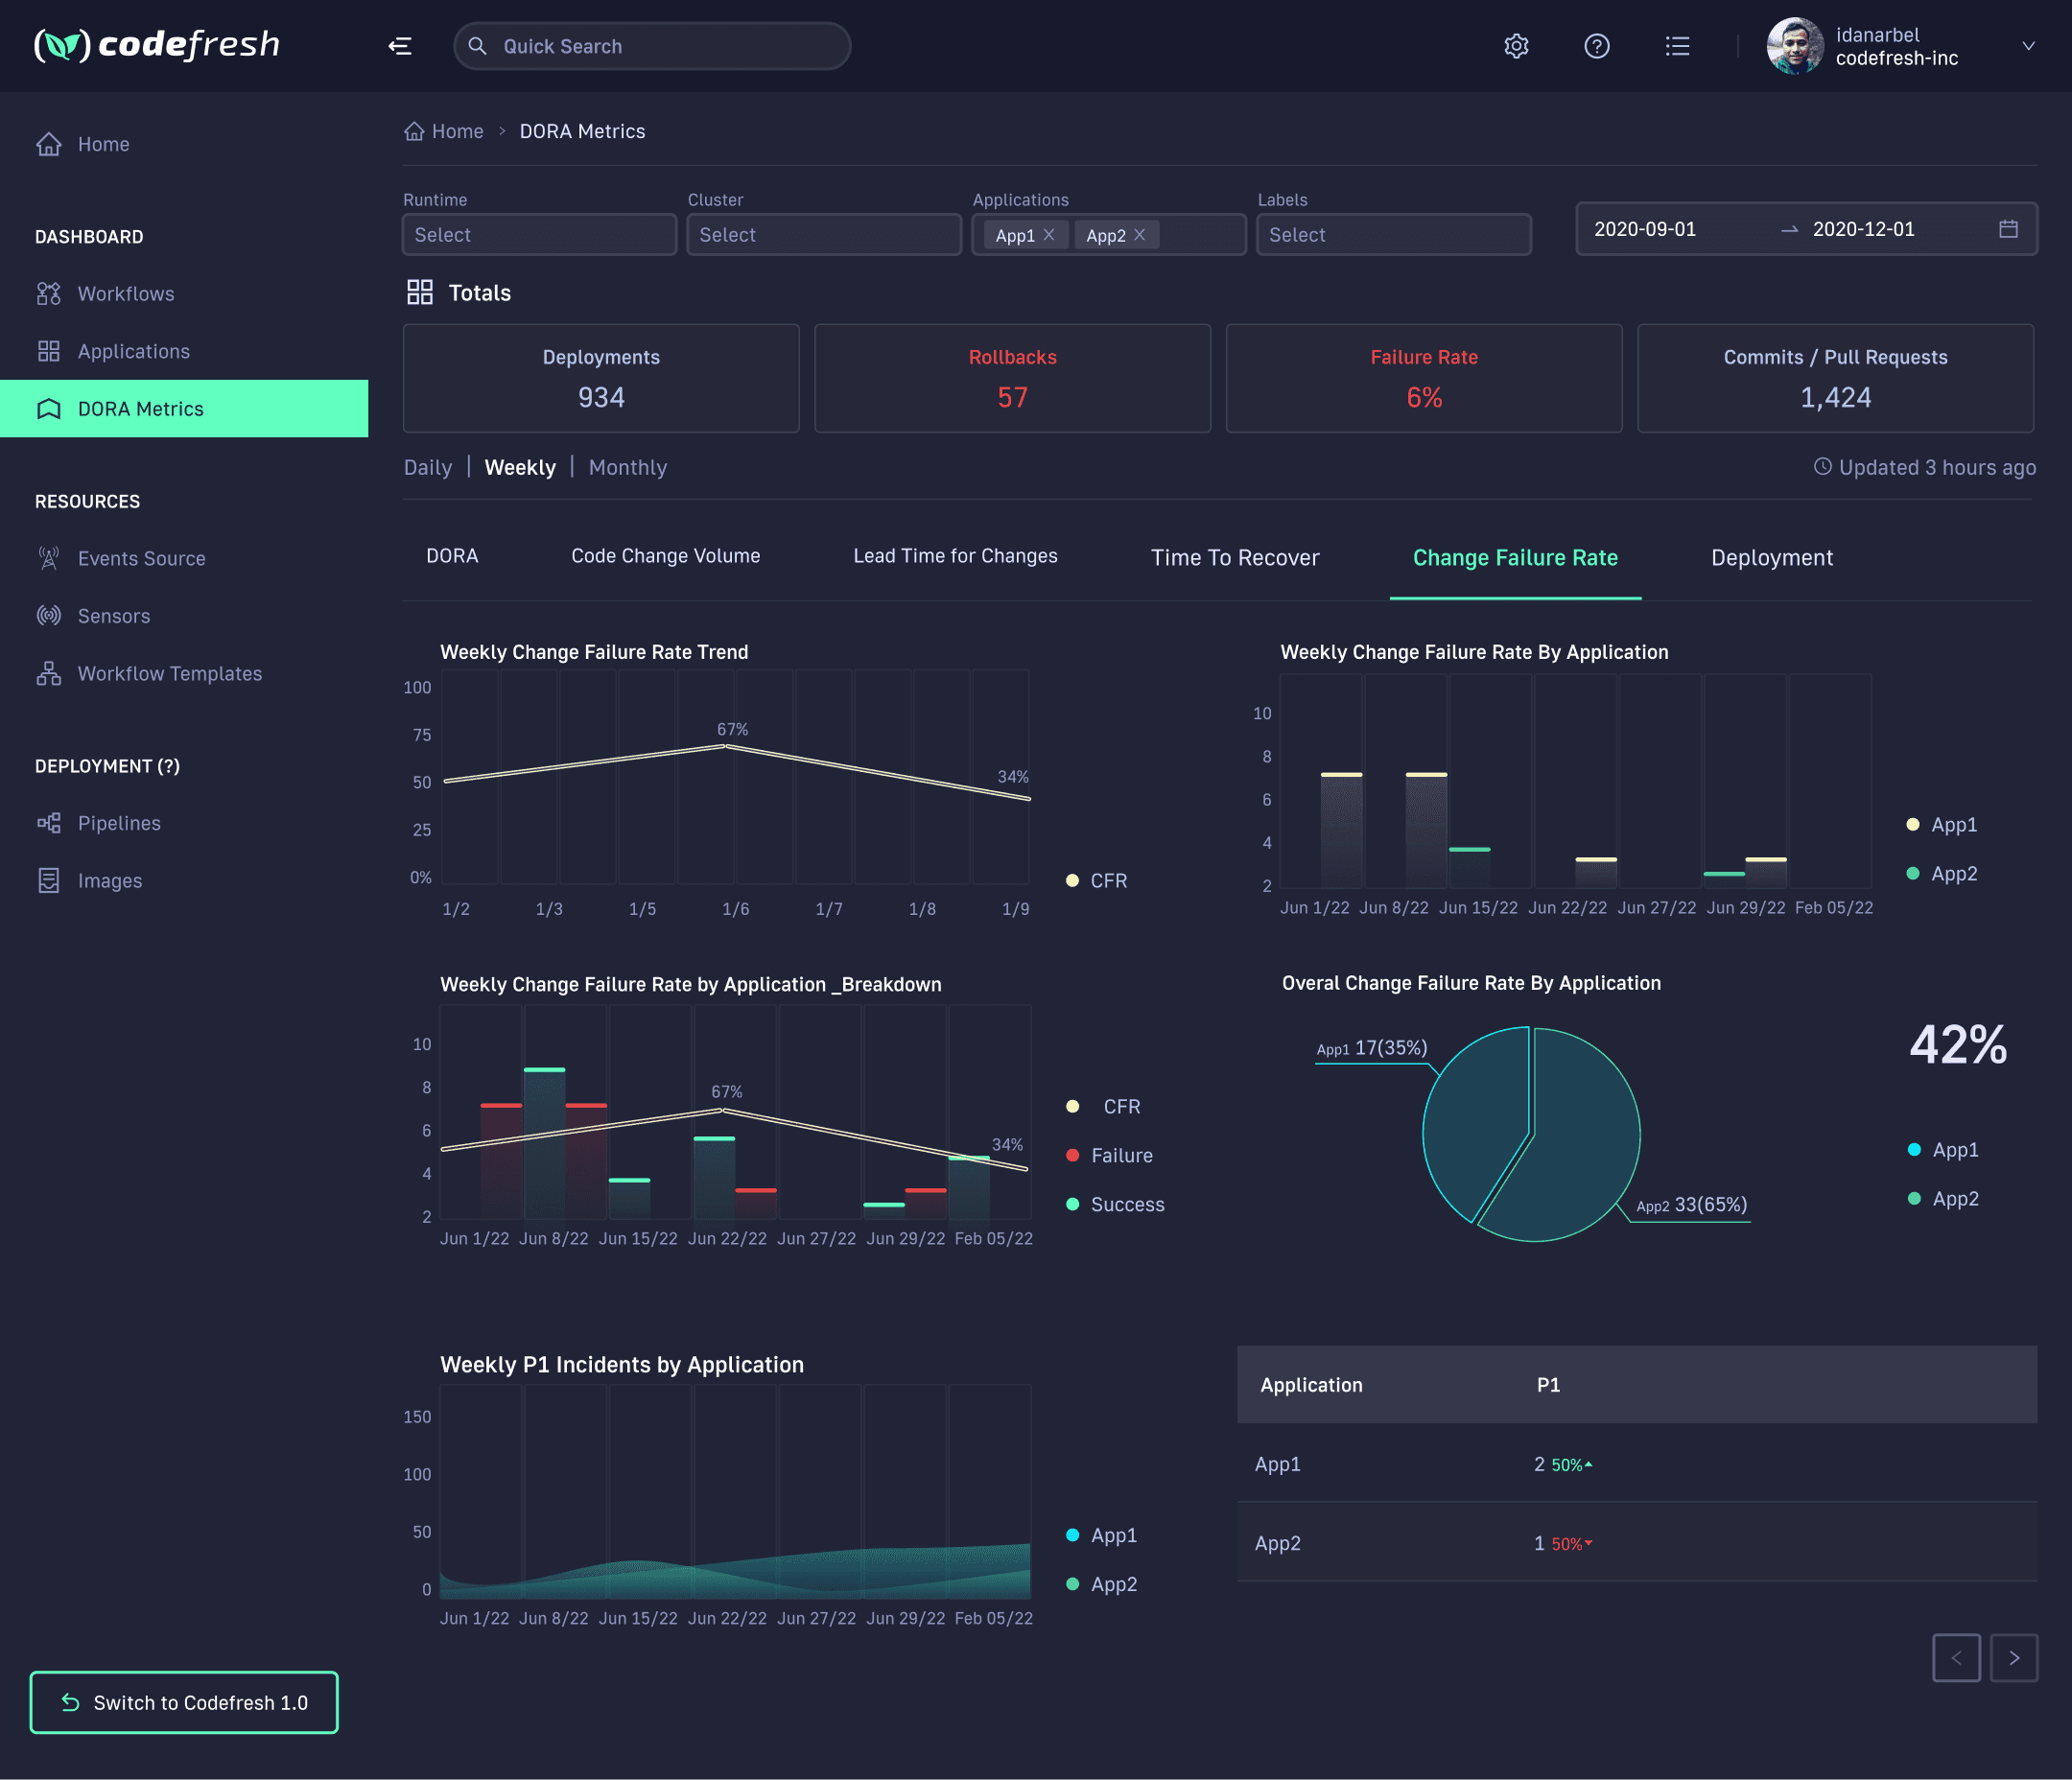Click Switch to Codefresh 1.0 button
Image resolution: width=2072 pixels, height=1780 pixels.
click(x=184, y=1702)
